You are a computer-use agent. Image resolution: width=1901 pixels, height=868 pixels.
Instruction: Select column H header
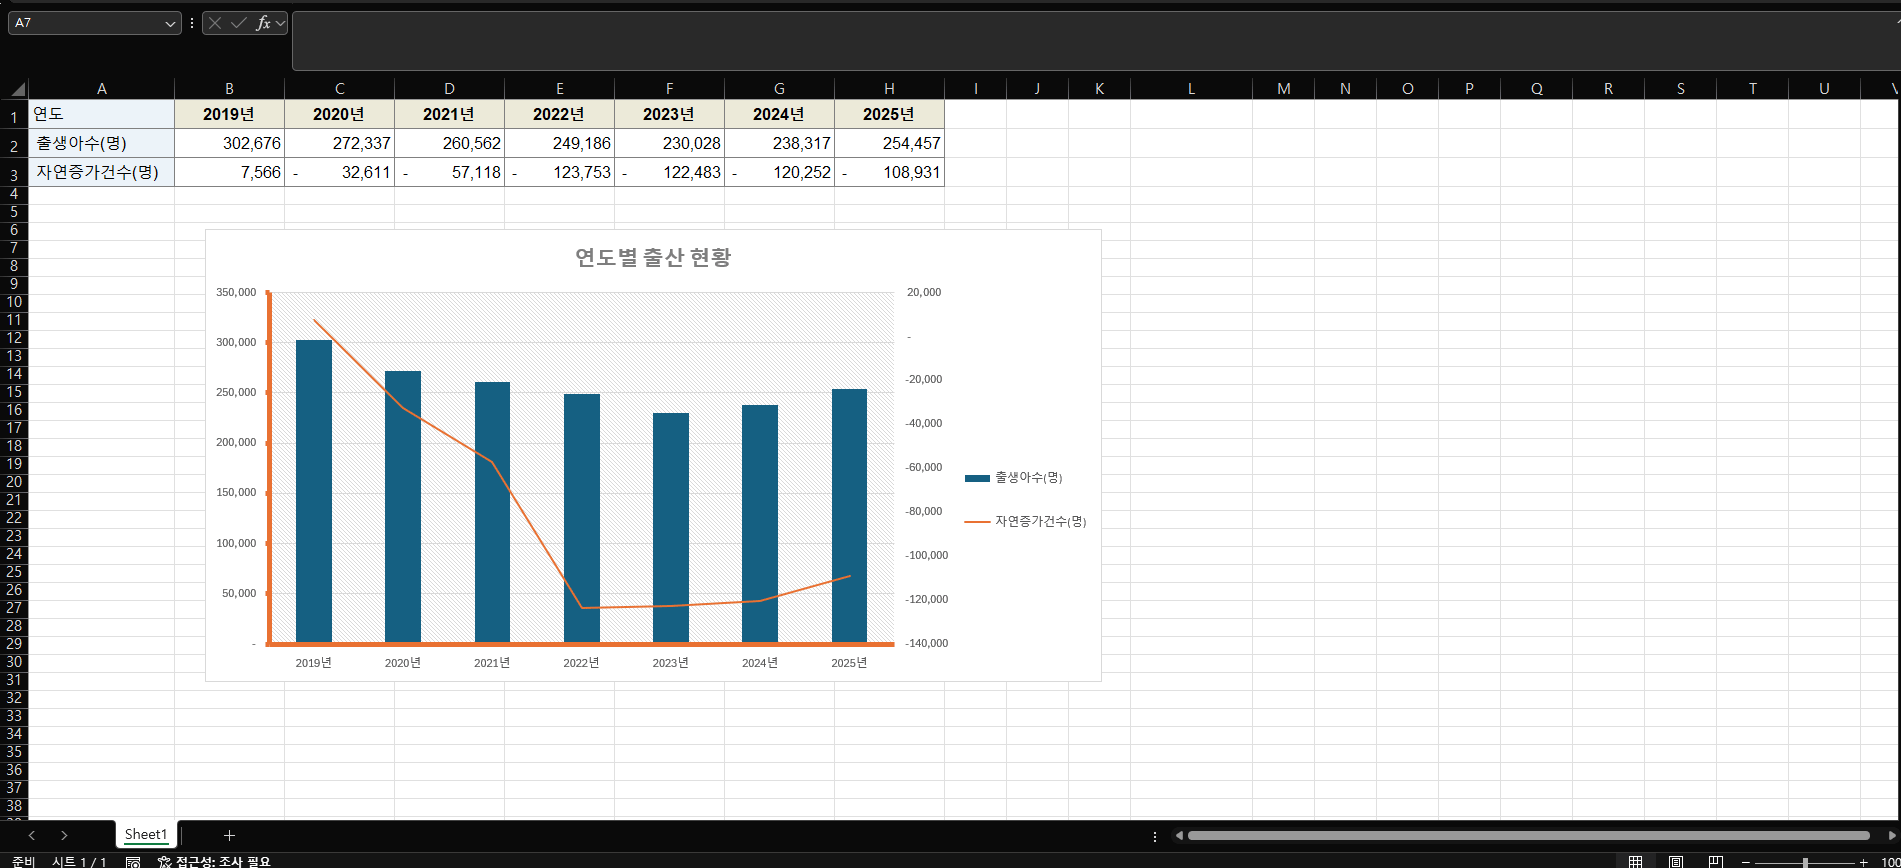click(889, 88)
